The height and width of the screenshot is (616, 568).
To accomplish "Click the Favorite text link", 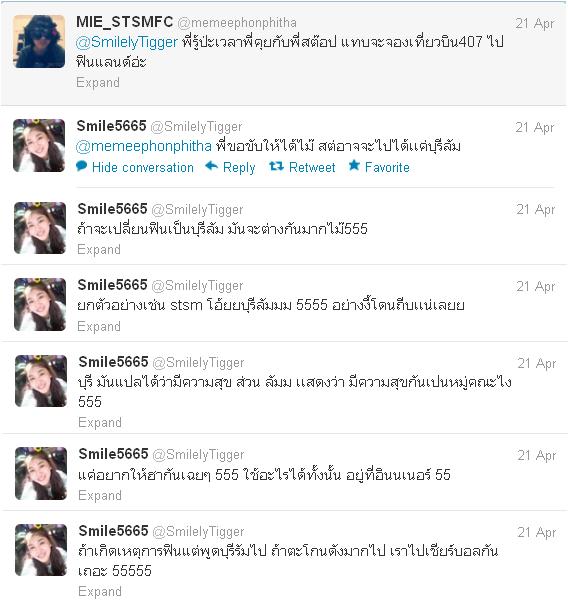I will (x=387, y=168).
